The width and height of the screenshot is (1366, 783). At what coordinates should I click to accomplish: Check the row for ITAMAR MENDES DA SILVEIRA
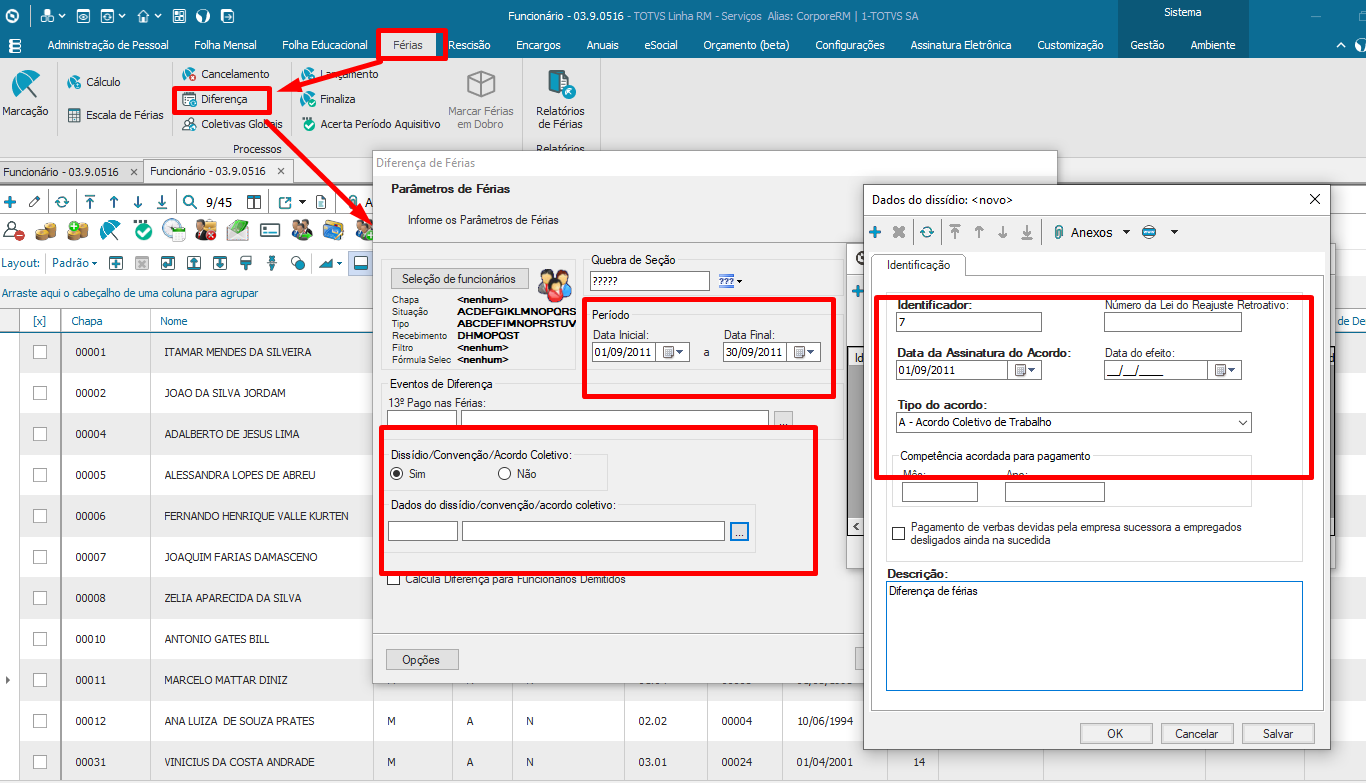40,352
